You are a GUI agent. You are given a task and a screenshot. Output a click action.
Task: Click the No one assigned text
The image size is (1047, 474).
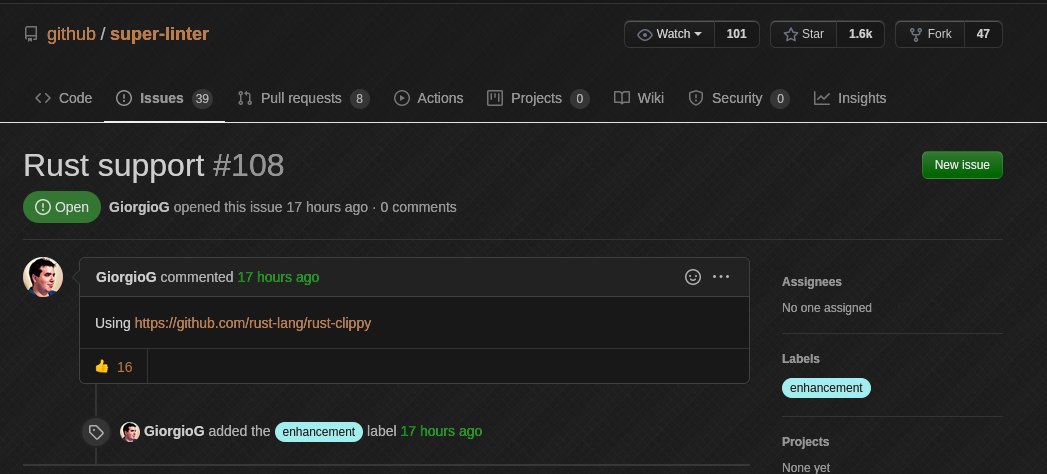[827, 308]
